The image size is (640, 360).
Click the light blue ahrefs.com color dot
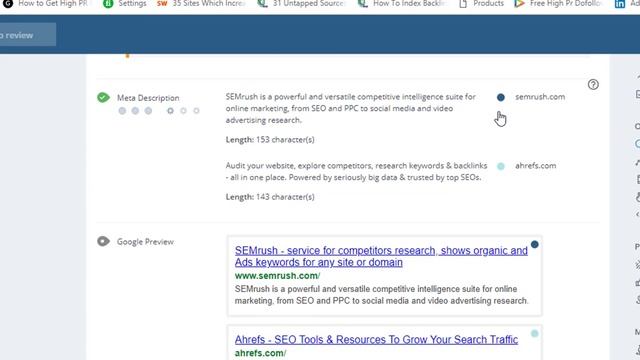click(x=501, y=166)
